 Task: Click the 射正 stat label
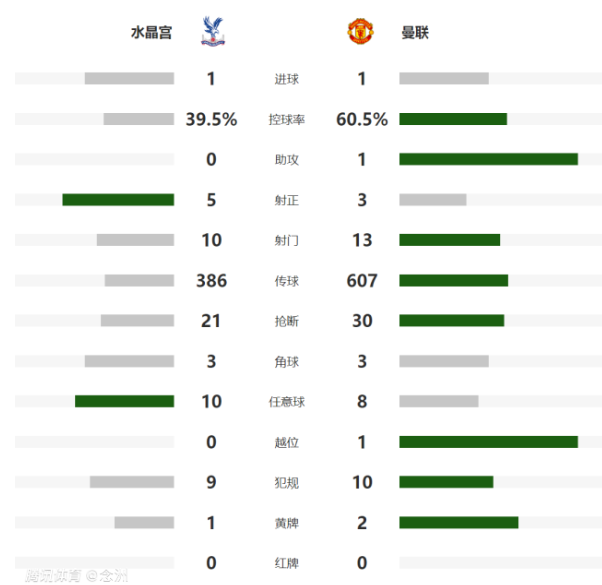pyautogui.click(x=286, y=200)
